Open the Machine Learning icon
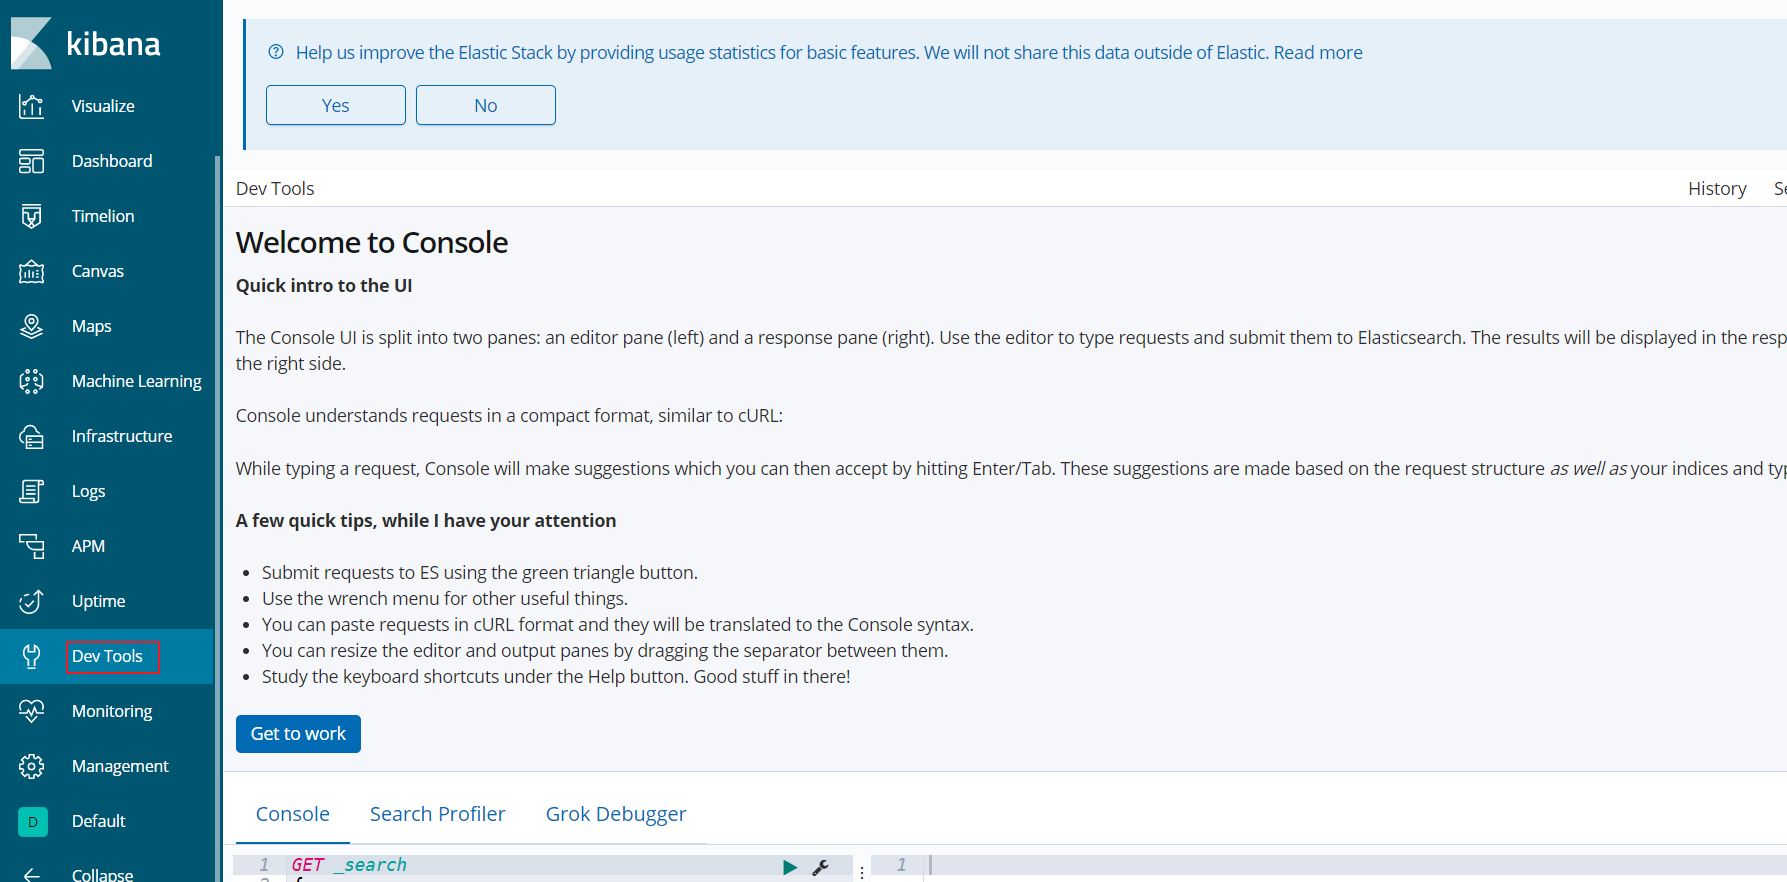 [32, 381]
